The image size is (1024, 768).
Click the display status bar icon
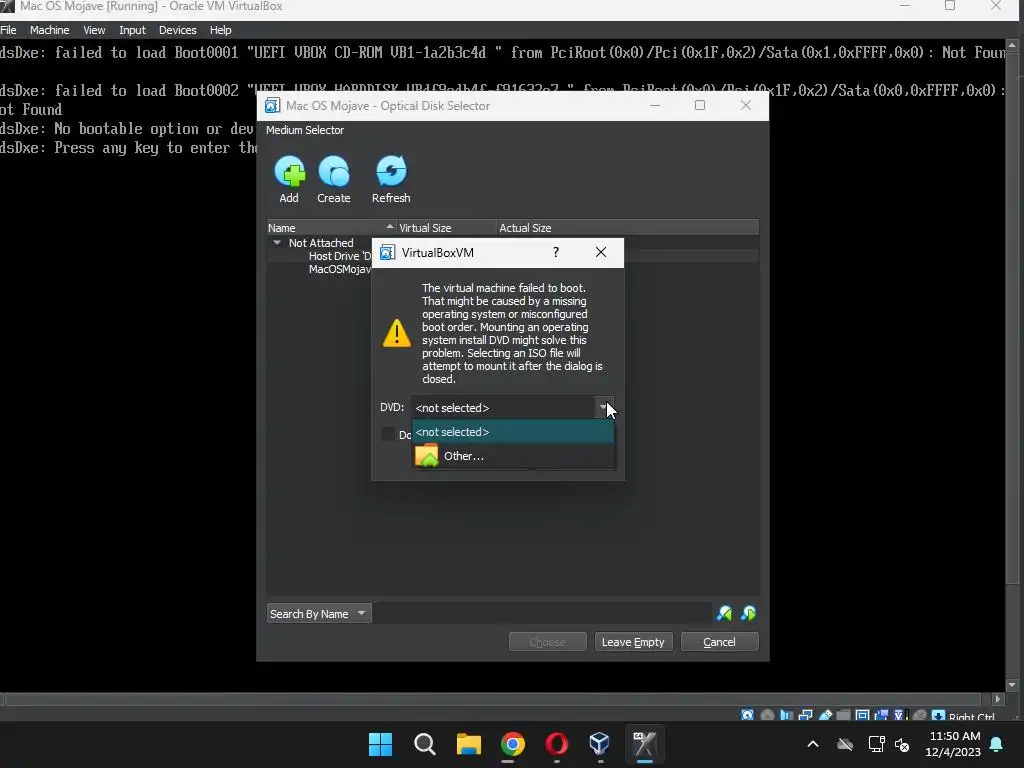[862, 716]
